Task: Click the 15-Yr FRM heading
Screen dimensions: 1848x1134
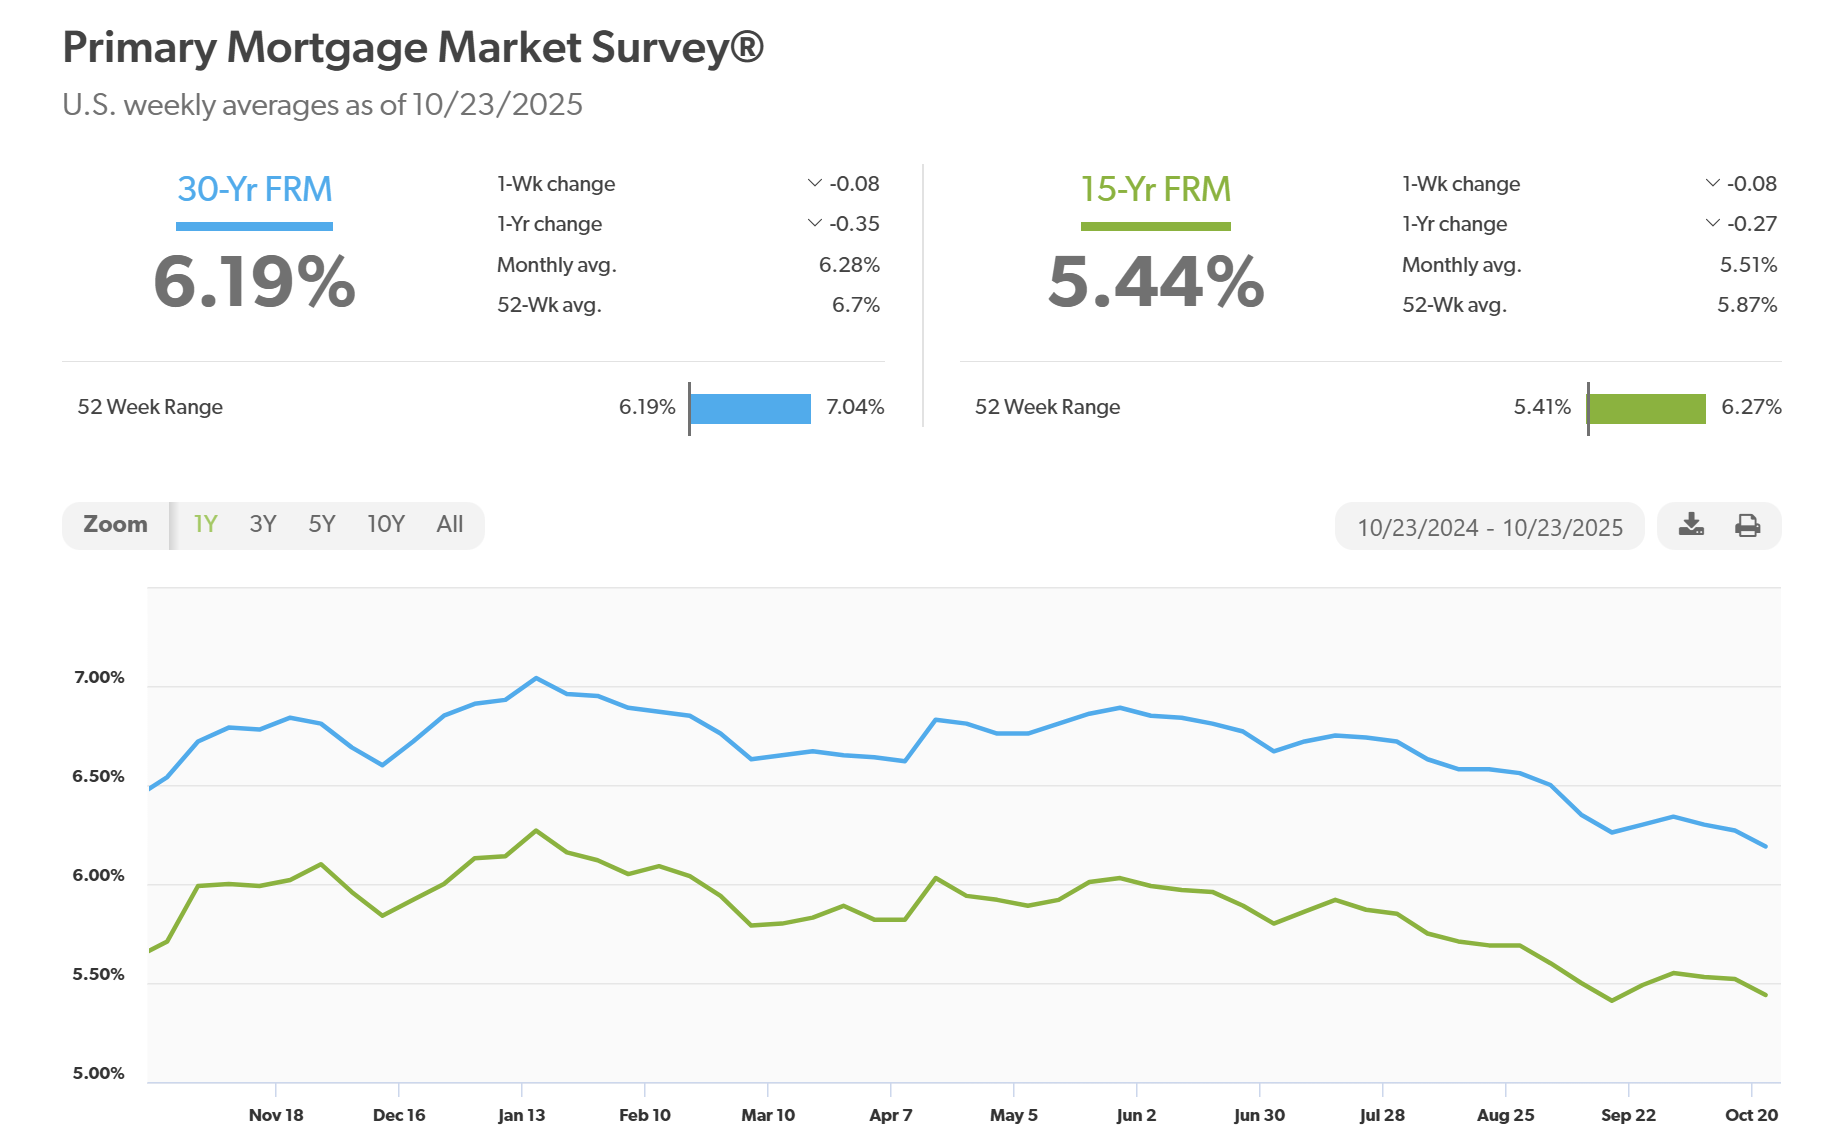Action: click(x=1155, y=189)
